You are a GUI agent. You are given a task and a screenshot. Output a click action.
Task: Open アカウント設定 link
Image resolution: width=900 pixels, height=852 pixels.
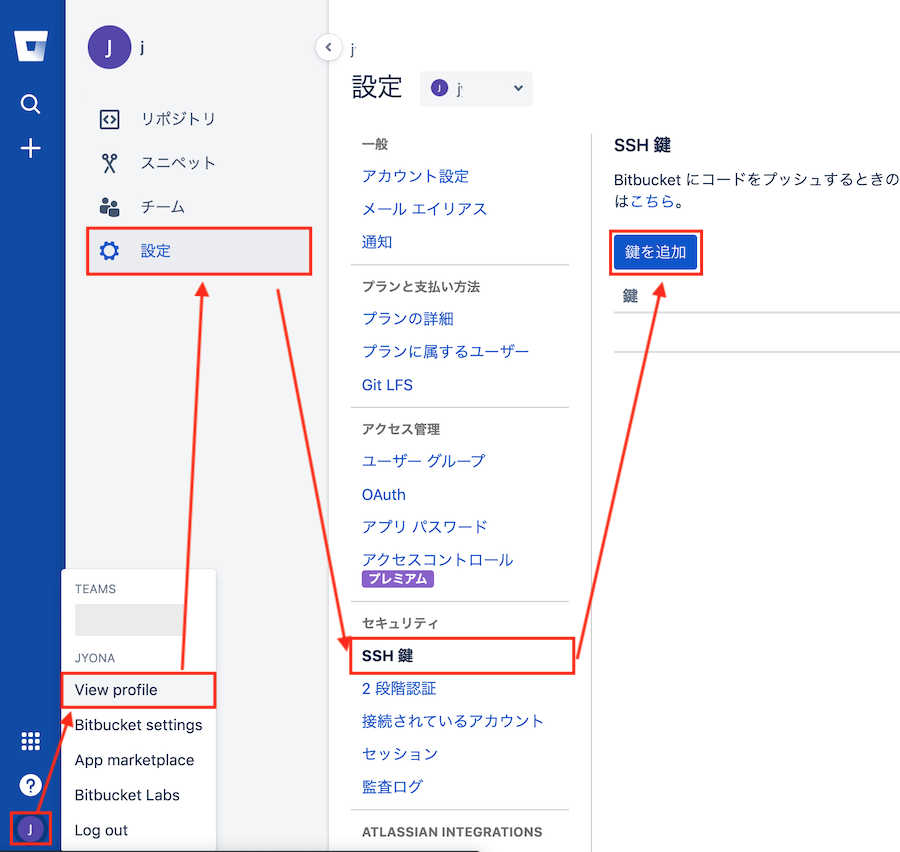click(416, 176)
